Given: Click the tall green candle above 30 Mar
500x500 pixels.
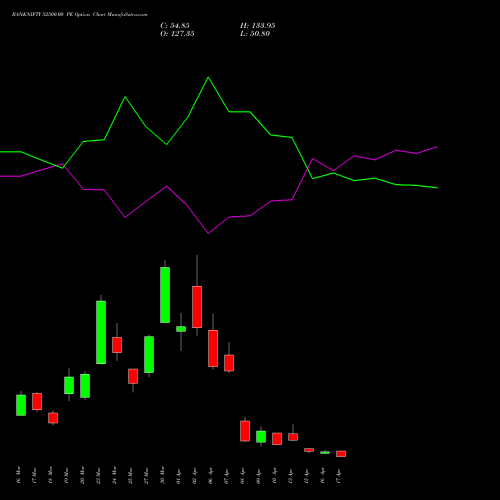Looking at the screenshot, I should click(x=165, y=295).
